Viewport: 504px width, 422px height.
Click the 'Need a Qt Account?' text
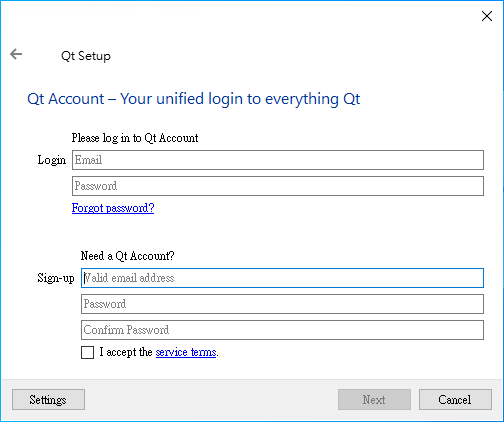coord(128,256)
